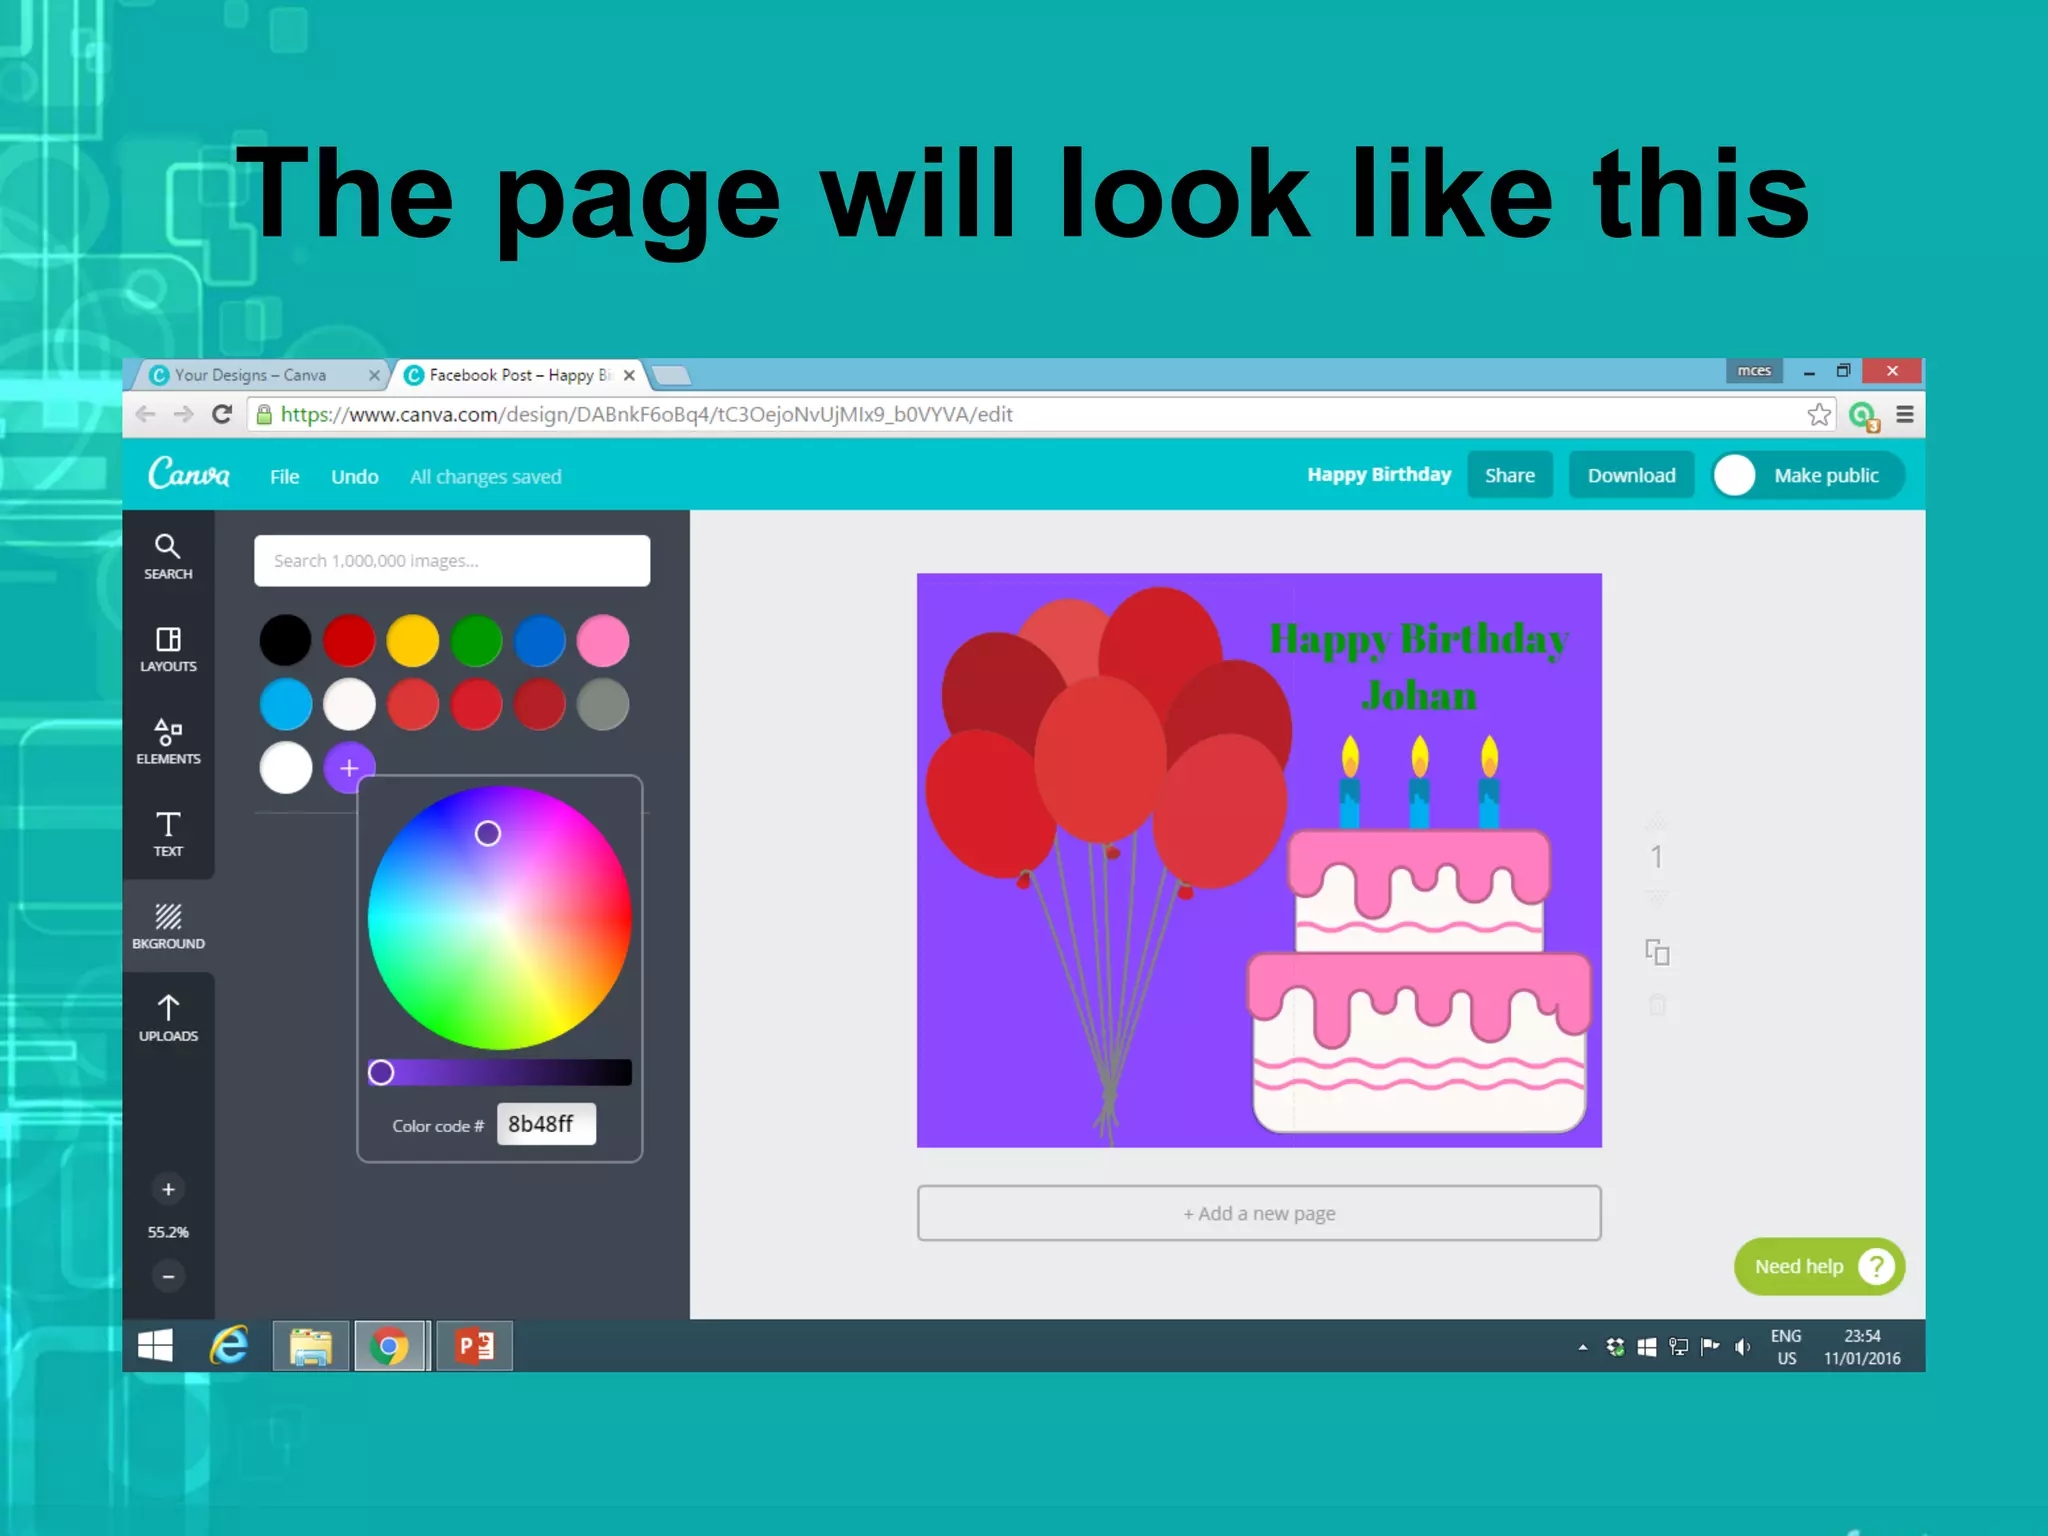The width and height of the screenshot is (2048, 1536).
Task: Zoom out with the minus button
Action: pos(168,1276)
